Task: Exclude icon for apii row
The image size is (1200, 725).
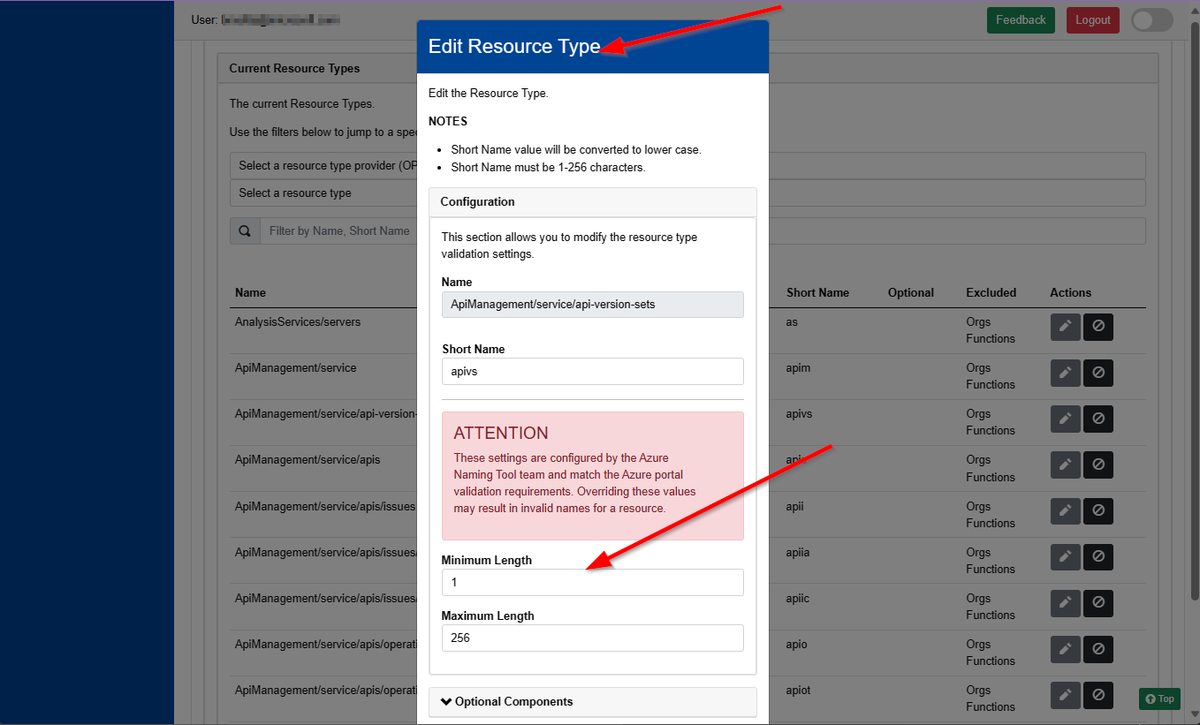Action: coord(1098,511)
